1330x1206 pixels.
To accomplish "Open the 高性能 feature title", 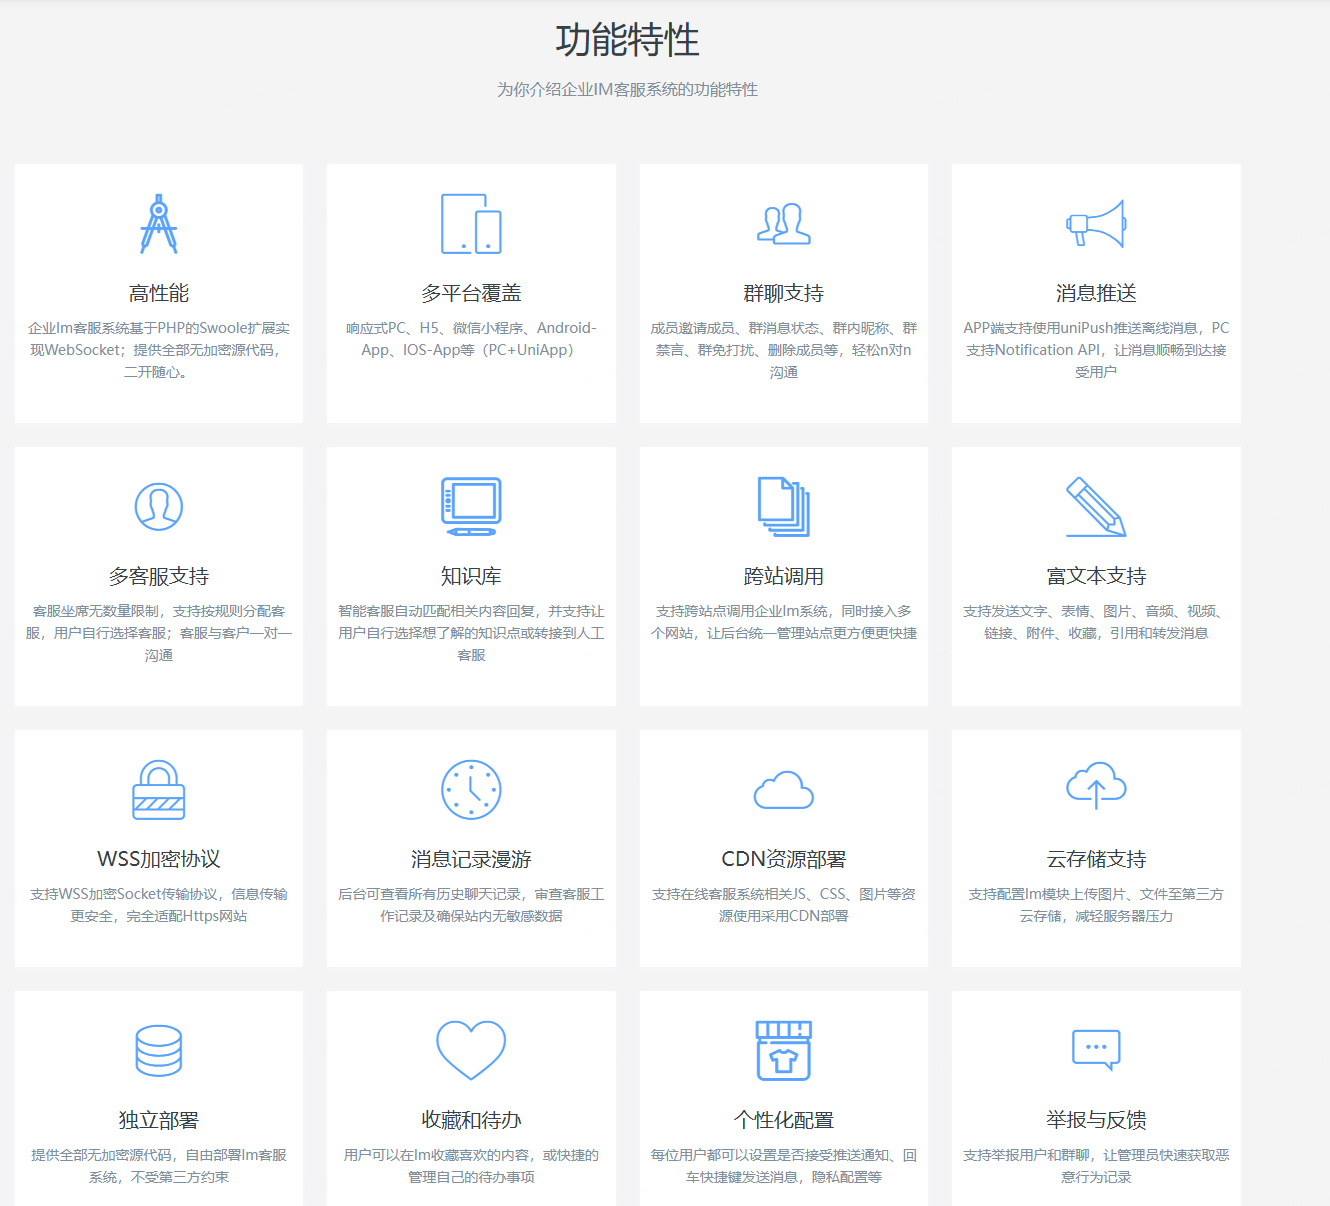I will (159, 293).
